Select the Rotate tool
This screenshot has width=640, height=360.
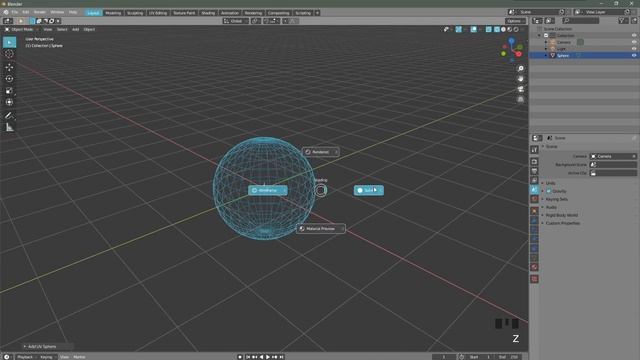[9, 79]
